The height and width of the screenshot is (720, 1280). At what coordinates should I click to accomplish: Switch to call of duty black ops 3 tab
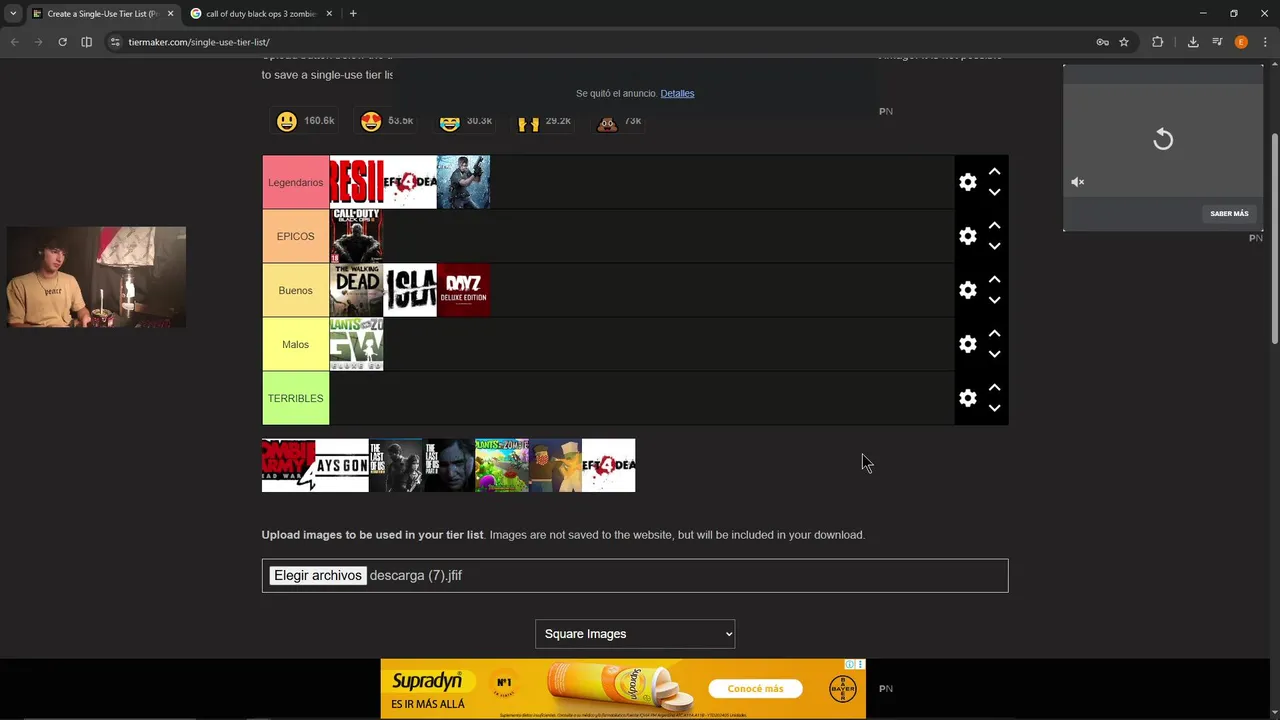262,14
